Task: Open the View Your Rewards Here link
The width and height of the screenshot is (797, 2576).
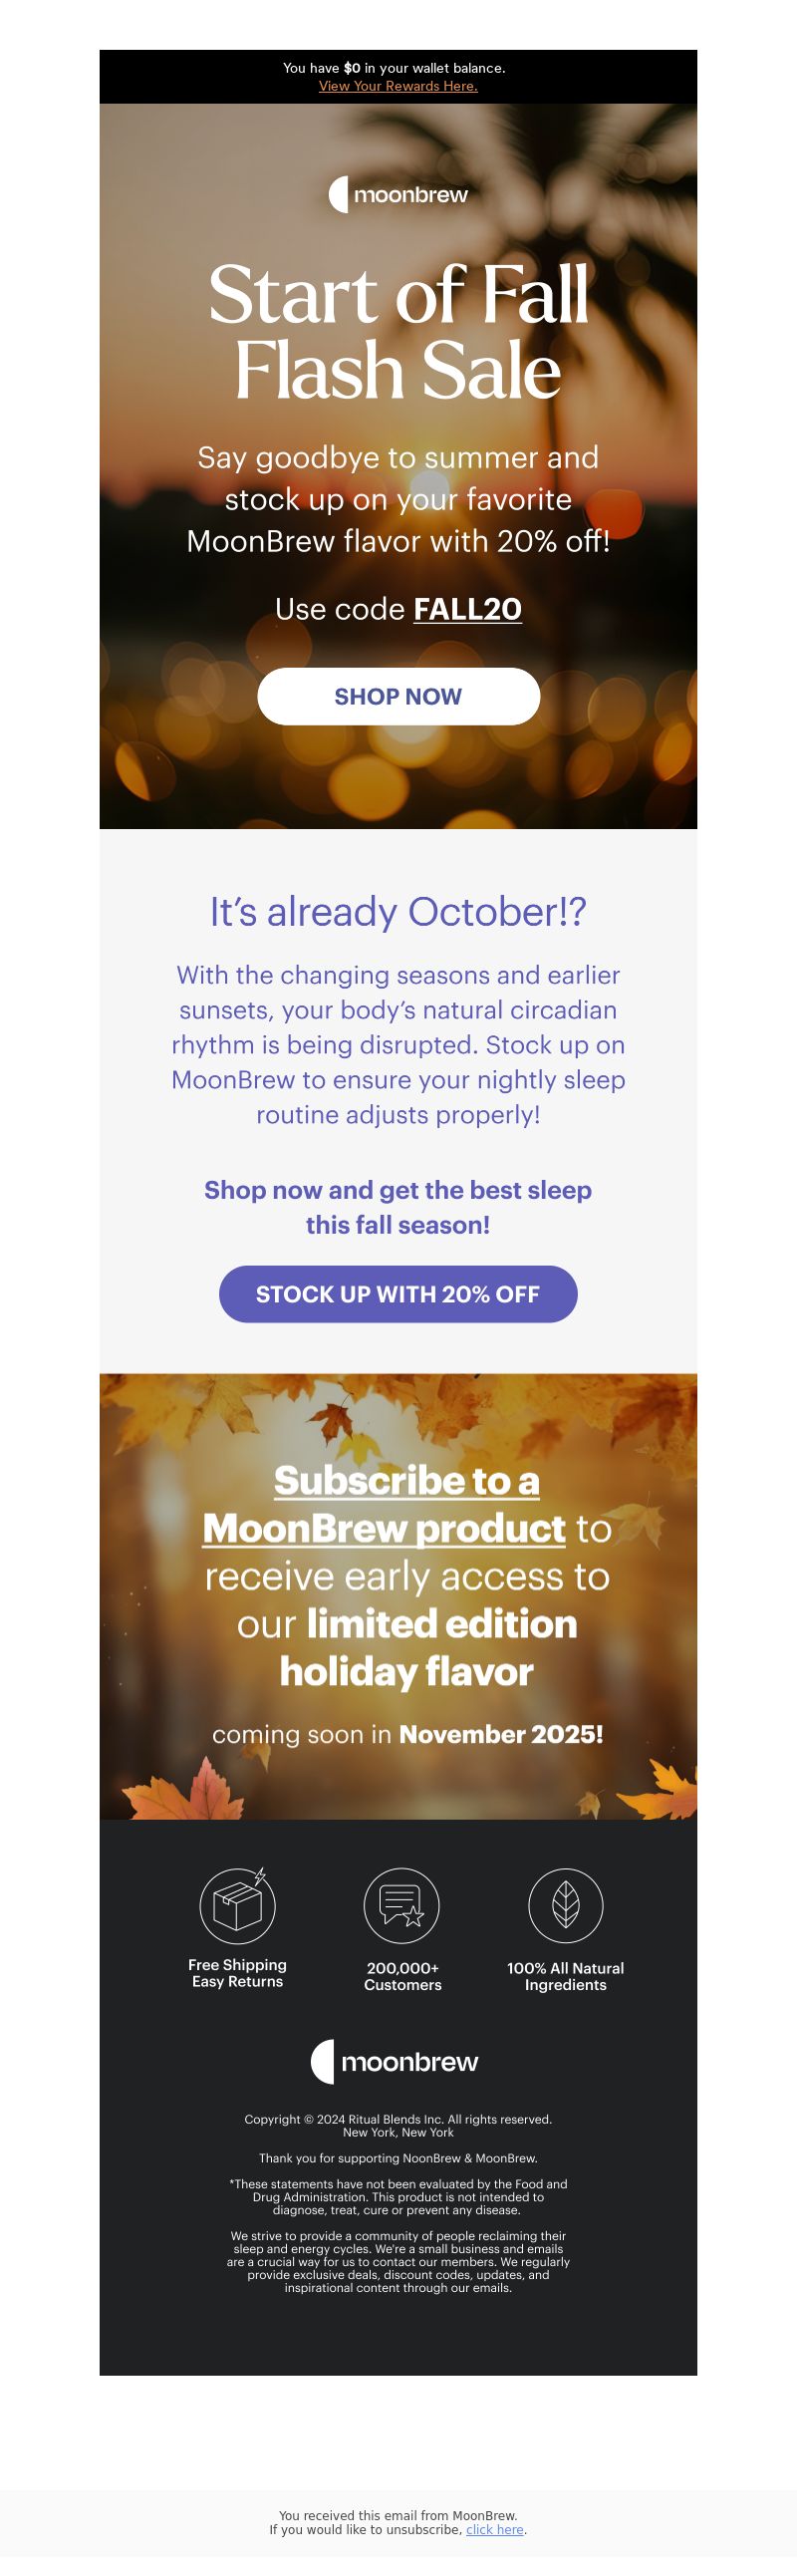Action: [x=398, y=86]
